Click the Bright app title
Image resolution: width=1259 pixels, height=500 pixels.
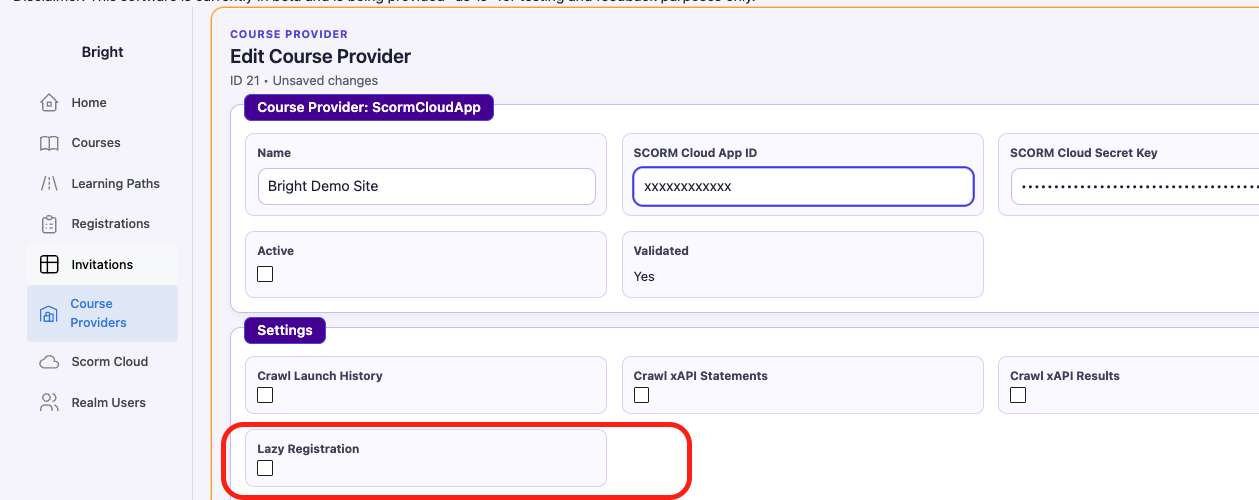(x=103, y=52)
